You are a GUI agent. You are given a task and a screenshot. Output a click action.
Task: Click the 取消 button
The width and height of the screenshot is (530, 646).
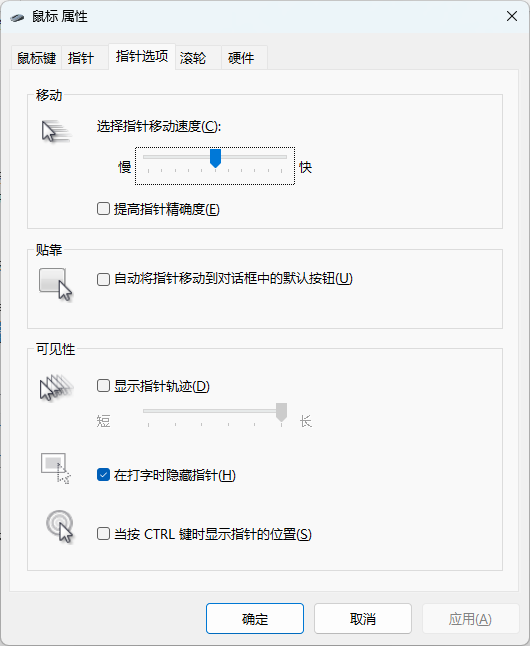(363, 618)
